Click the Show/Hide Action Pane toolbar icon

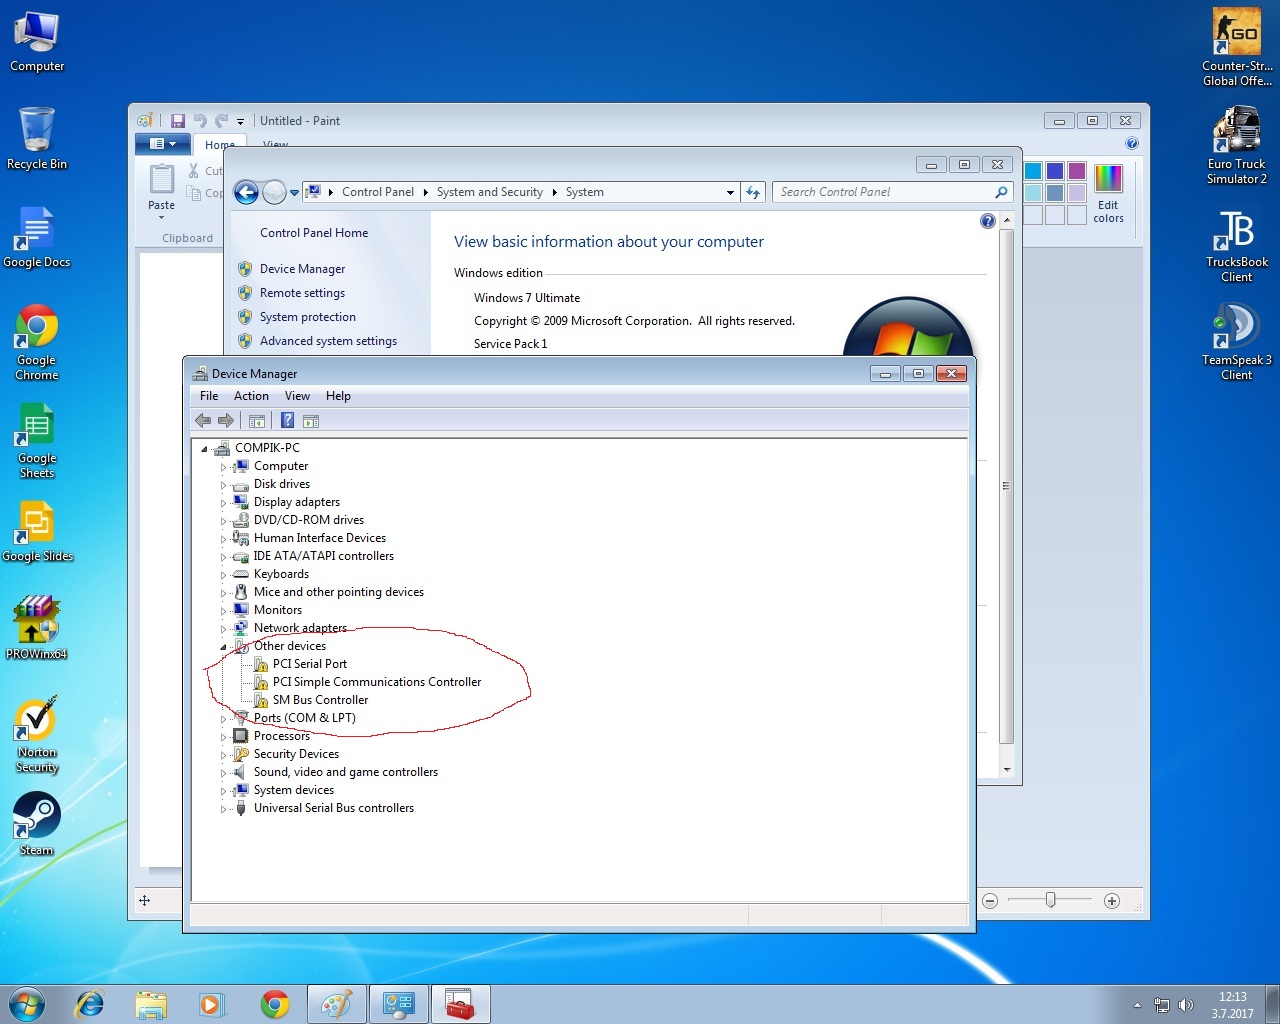point(311,421)
